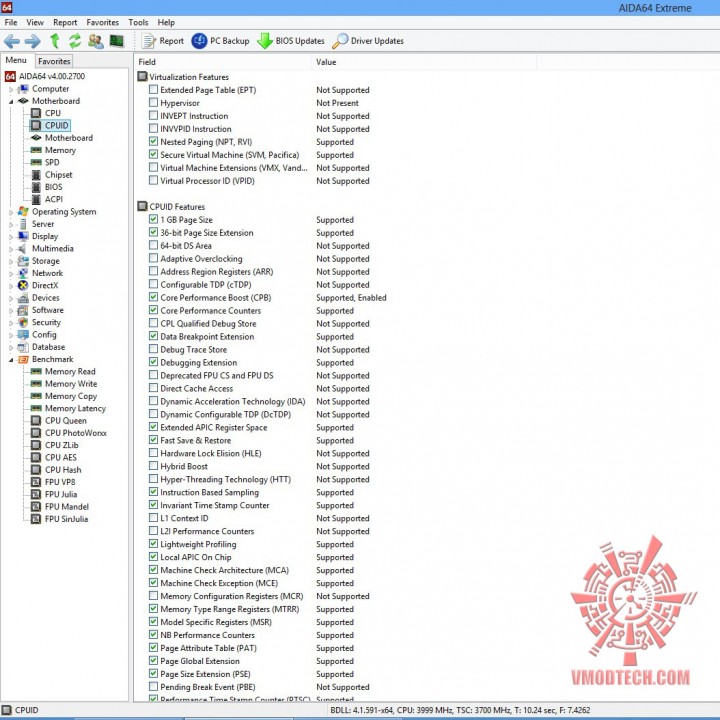The width and height of the screenshot is (720, 720).
Task: Select the Virtualization Features group header
Action: tap(189, 77)
